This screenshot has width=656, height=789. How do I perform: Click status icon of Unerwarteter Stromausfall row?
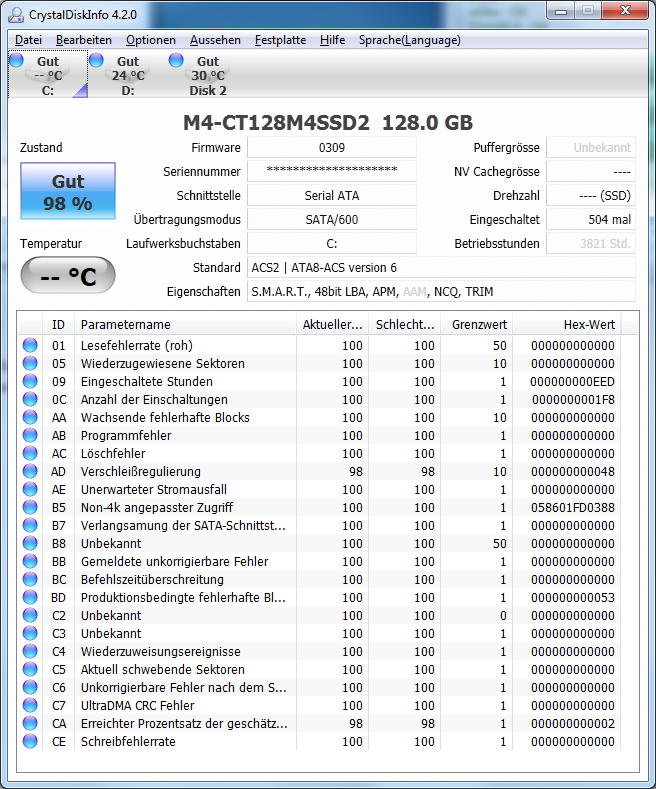pos(30,489)
